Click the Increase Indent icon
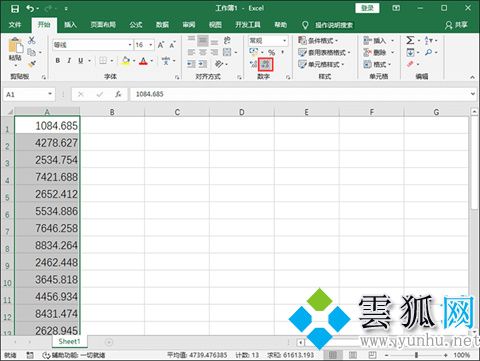The image size is (480, 361). (x=203, y=64)
